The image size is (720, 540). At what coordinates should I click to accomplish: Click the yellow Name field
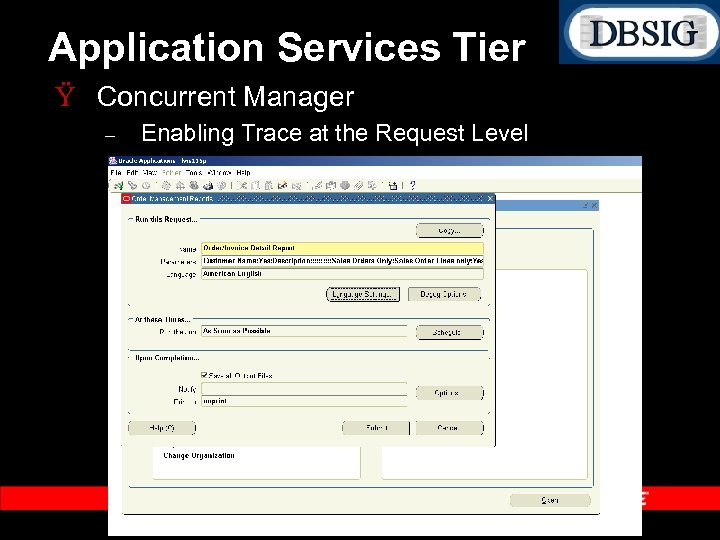click(342, 248)
